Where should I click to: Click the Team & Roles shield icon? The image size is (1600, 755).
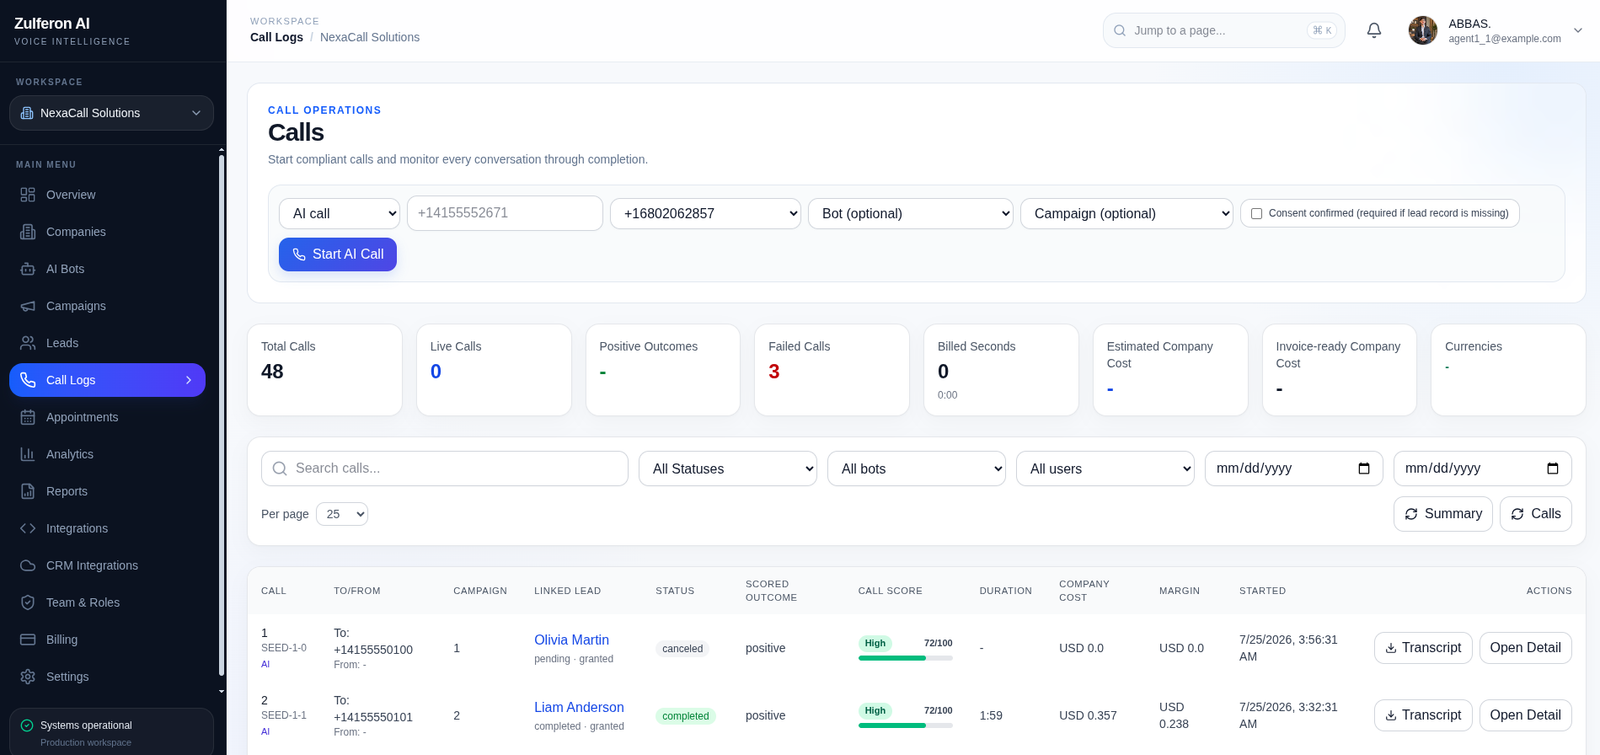(x=28, y=602)
